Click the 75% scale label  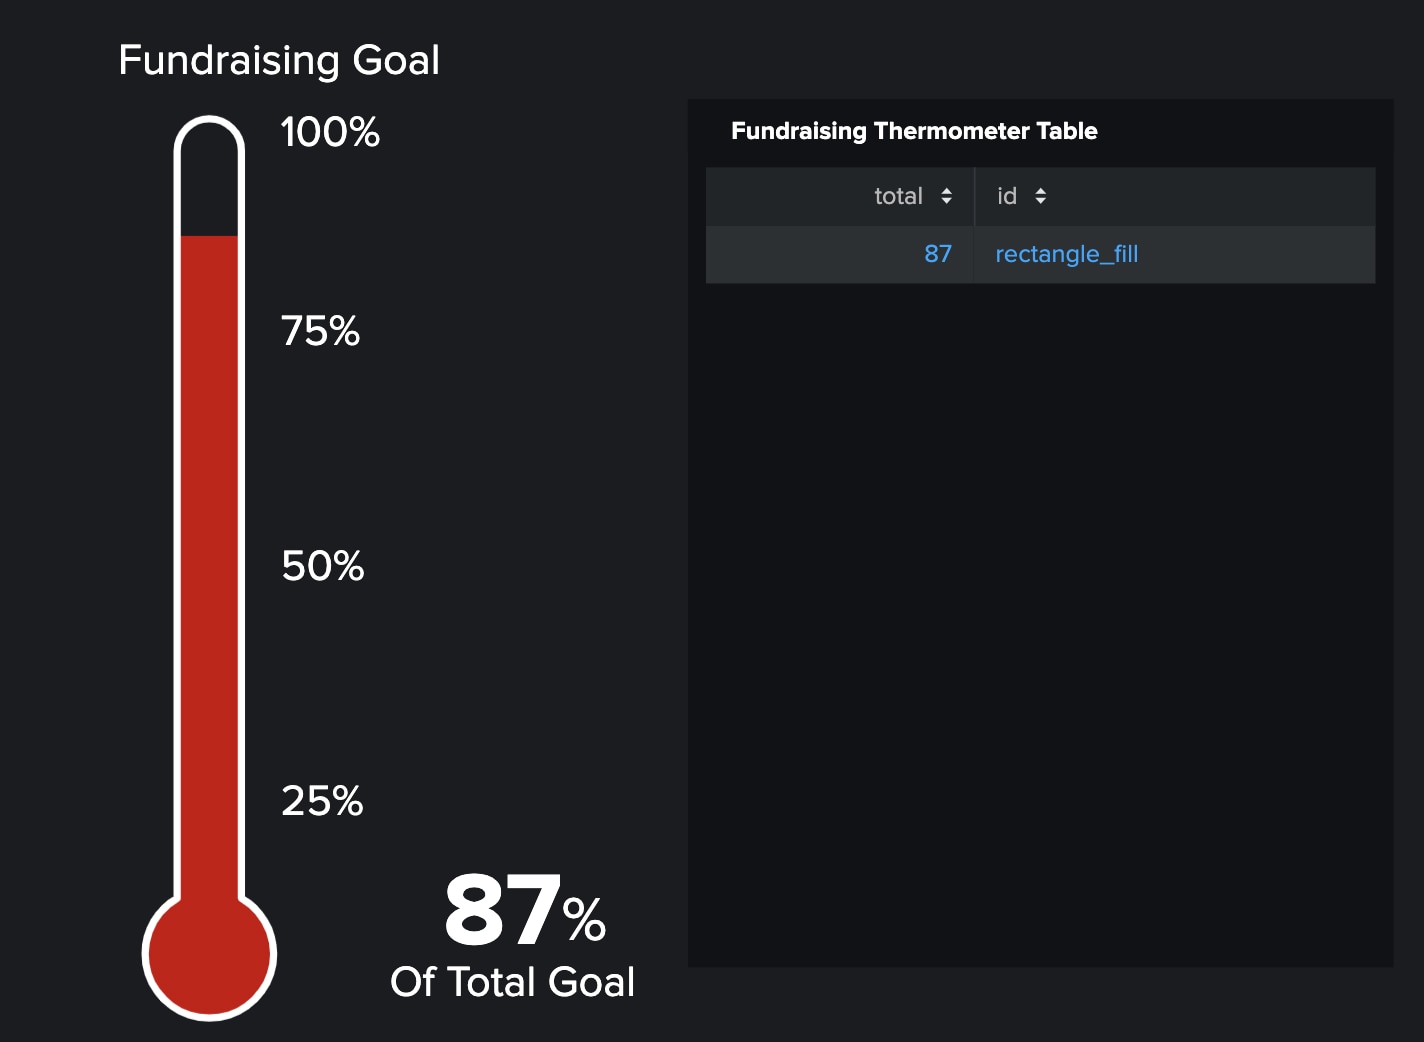pyautogui.click(x=320, y=331)
